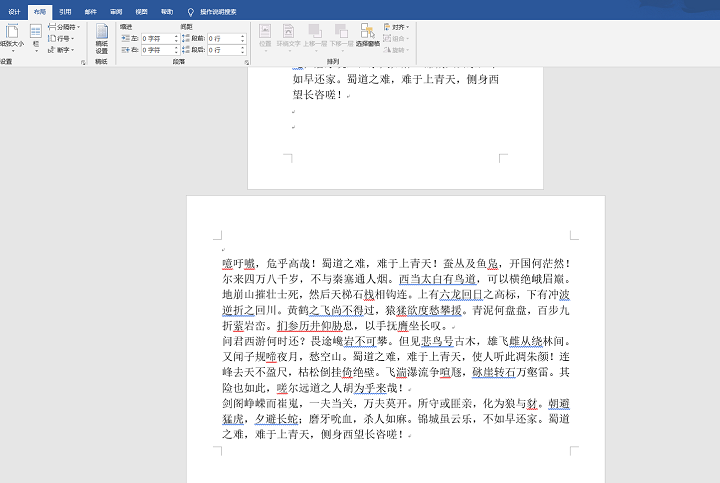Click the left indent (左) input field
This screenshot has width=720, height=483.
coord(158,39)
